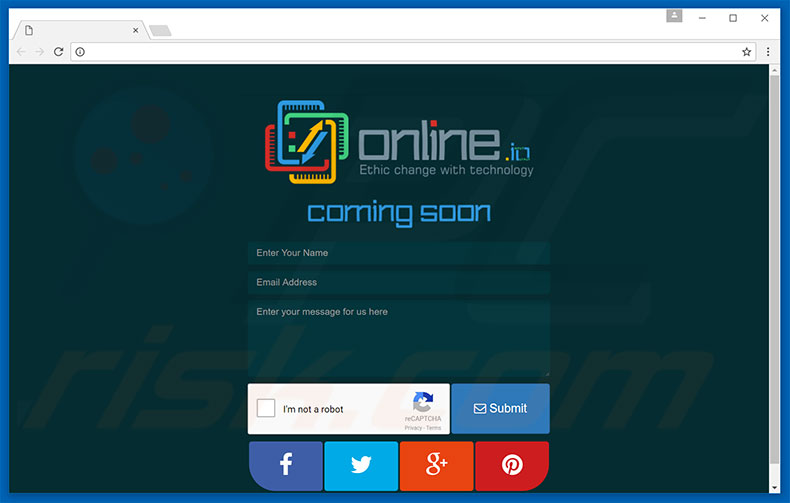This screenshot has width=790, height=503.
Task: Open the Facebook social button
Action: point(286,466)
